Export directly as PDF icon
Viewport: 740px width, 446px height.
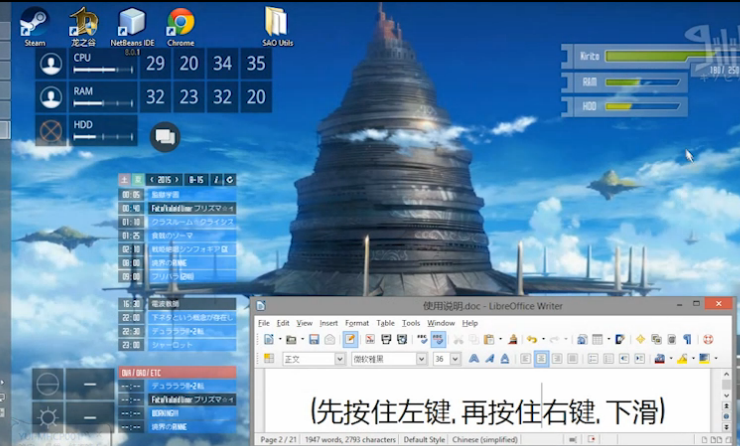click(370, 339)
